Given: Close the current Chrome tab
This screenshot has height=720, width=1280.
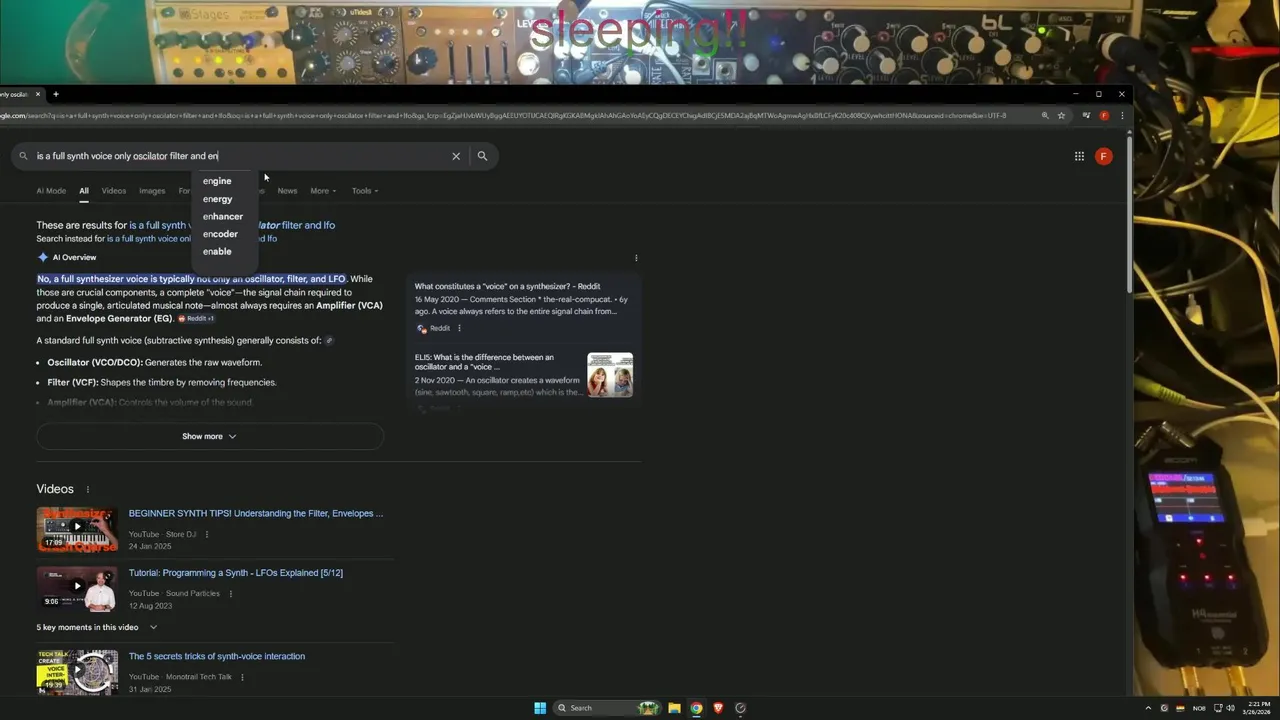Looking at the screenshot, I should (38, 94).
